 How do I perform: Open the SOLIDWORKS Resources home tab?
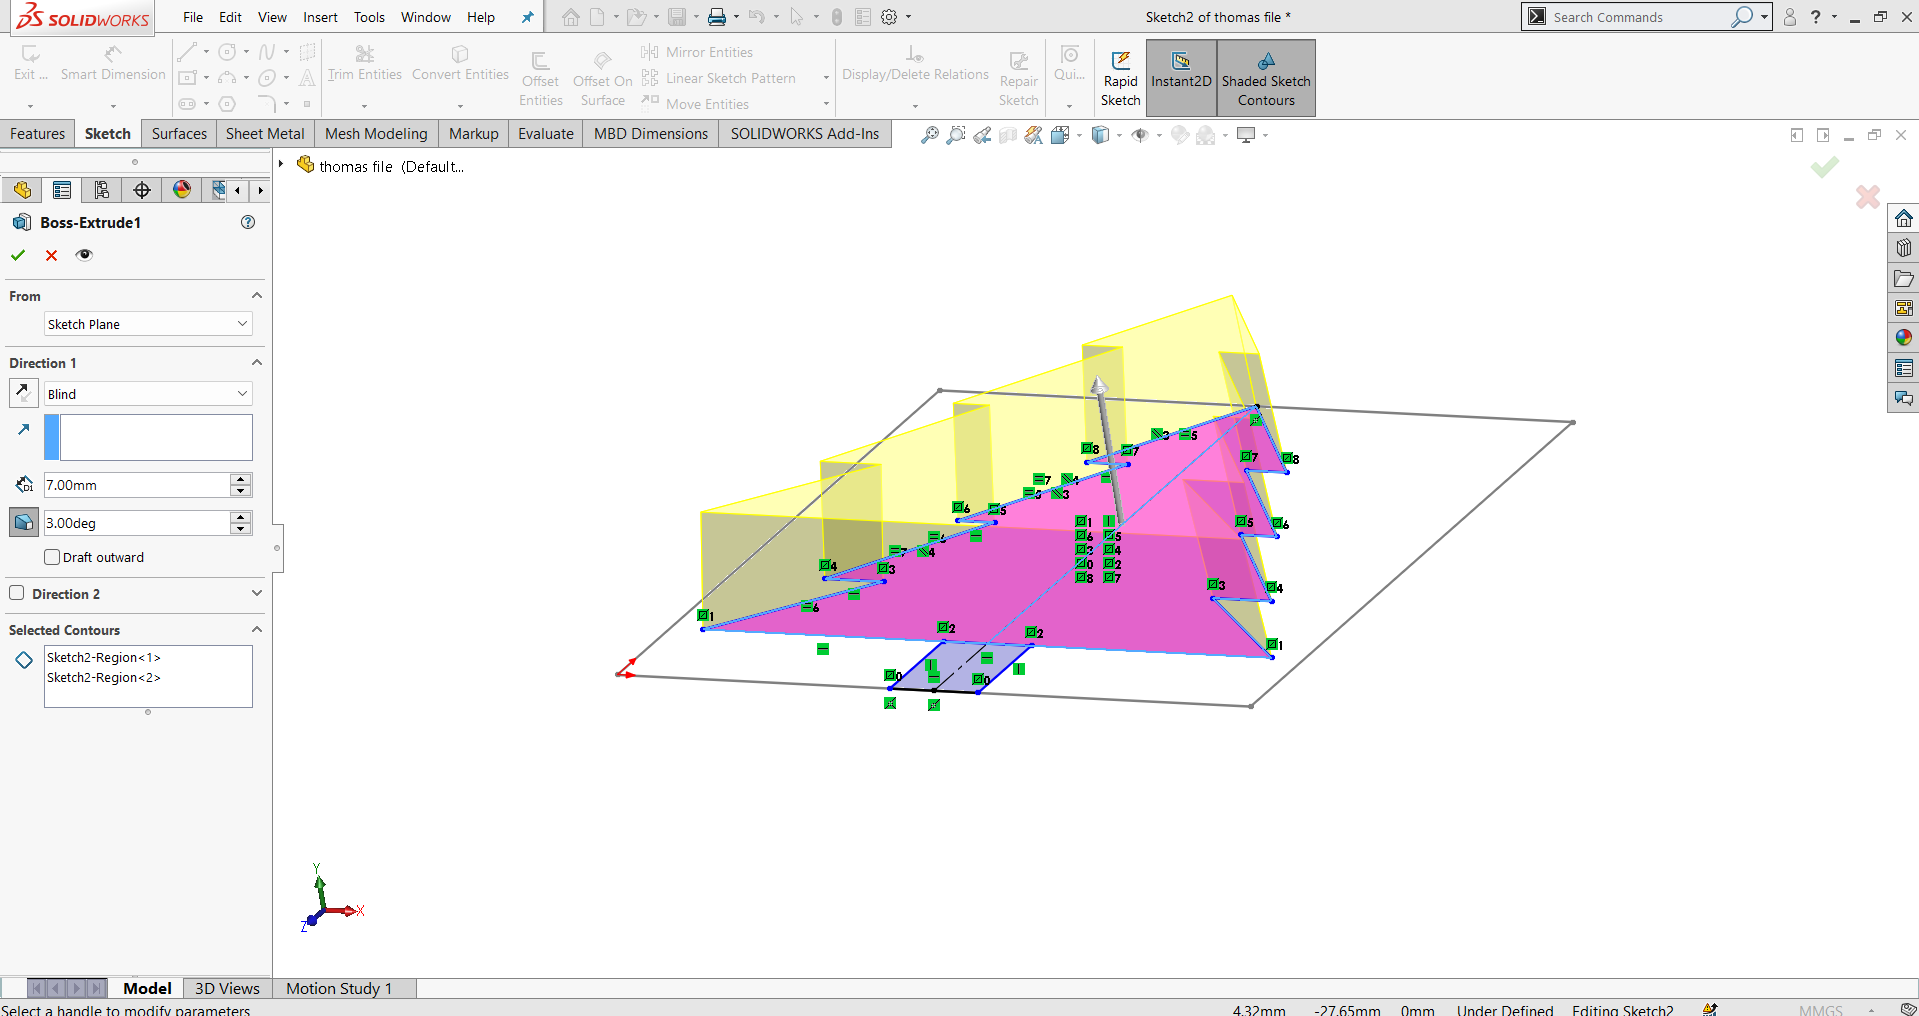coord(1903,218)
